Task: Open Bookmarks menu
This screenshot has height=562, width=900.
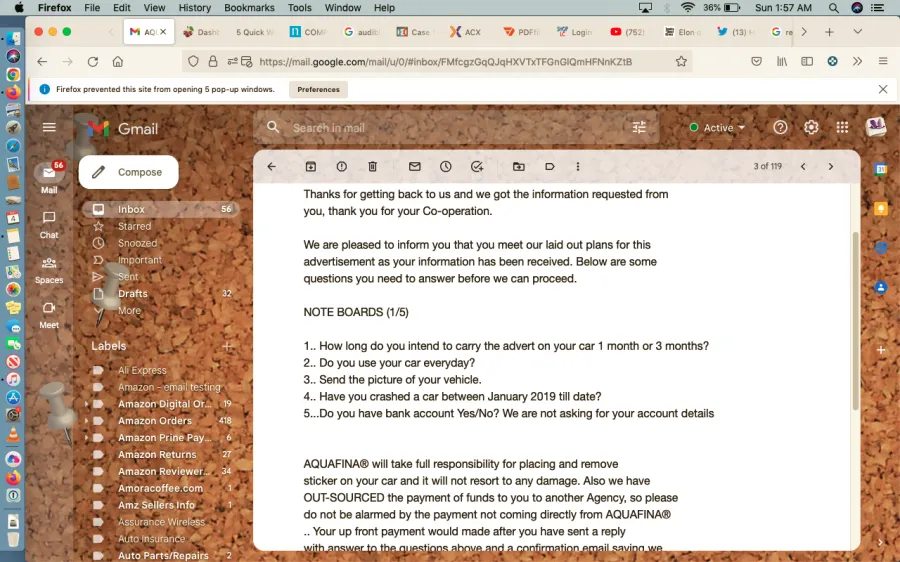Action: (249, 7)
